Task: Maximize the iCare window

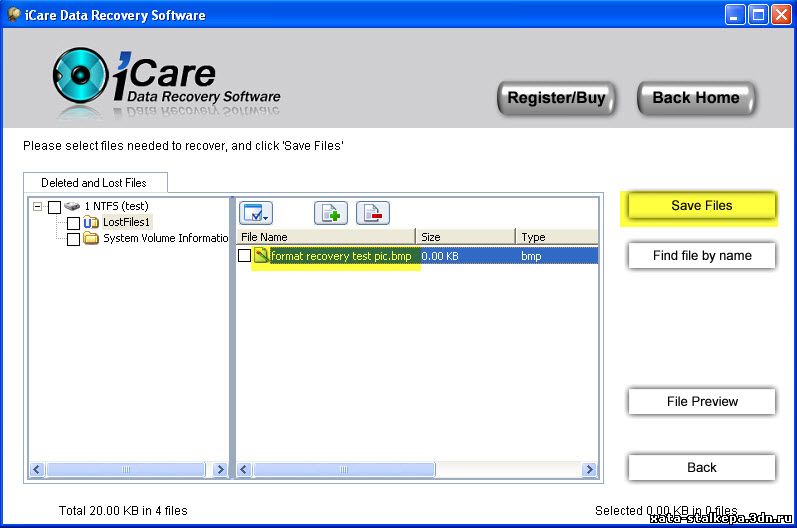Action: pyautogui.click(x=758, y=15)
